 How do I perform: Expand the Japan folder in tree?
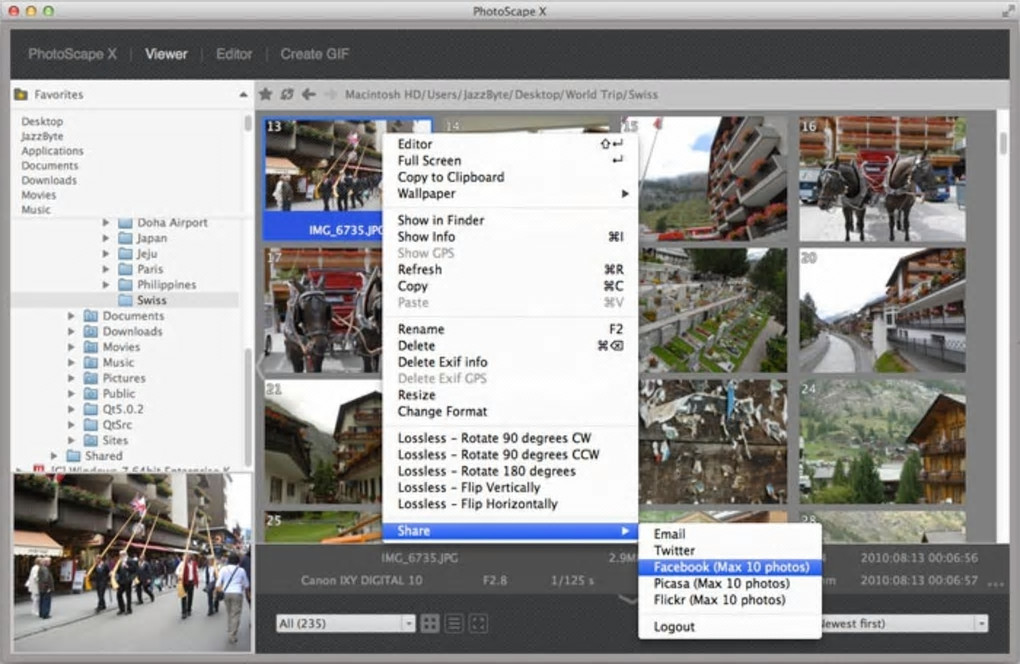pyautogui.click(x=107, y=239)
